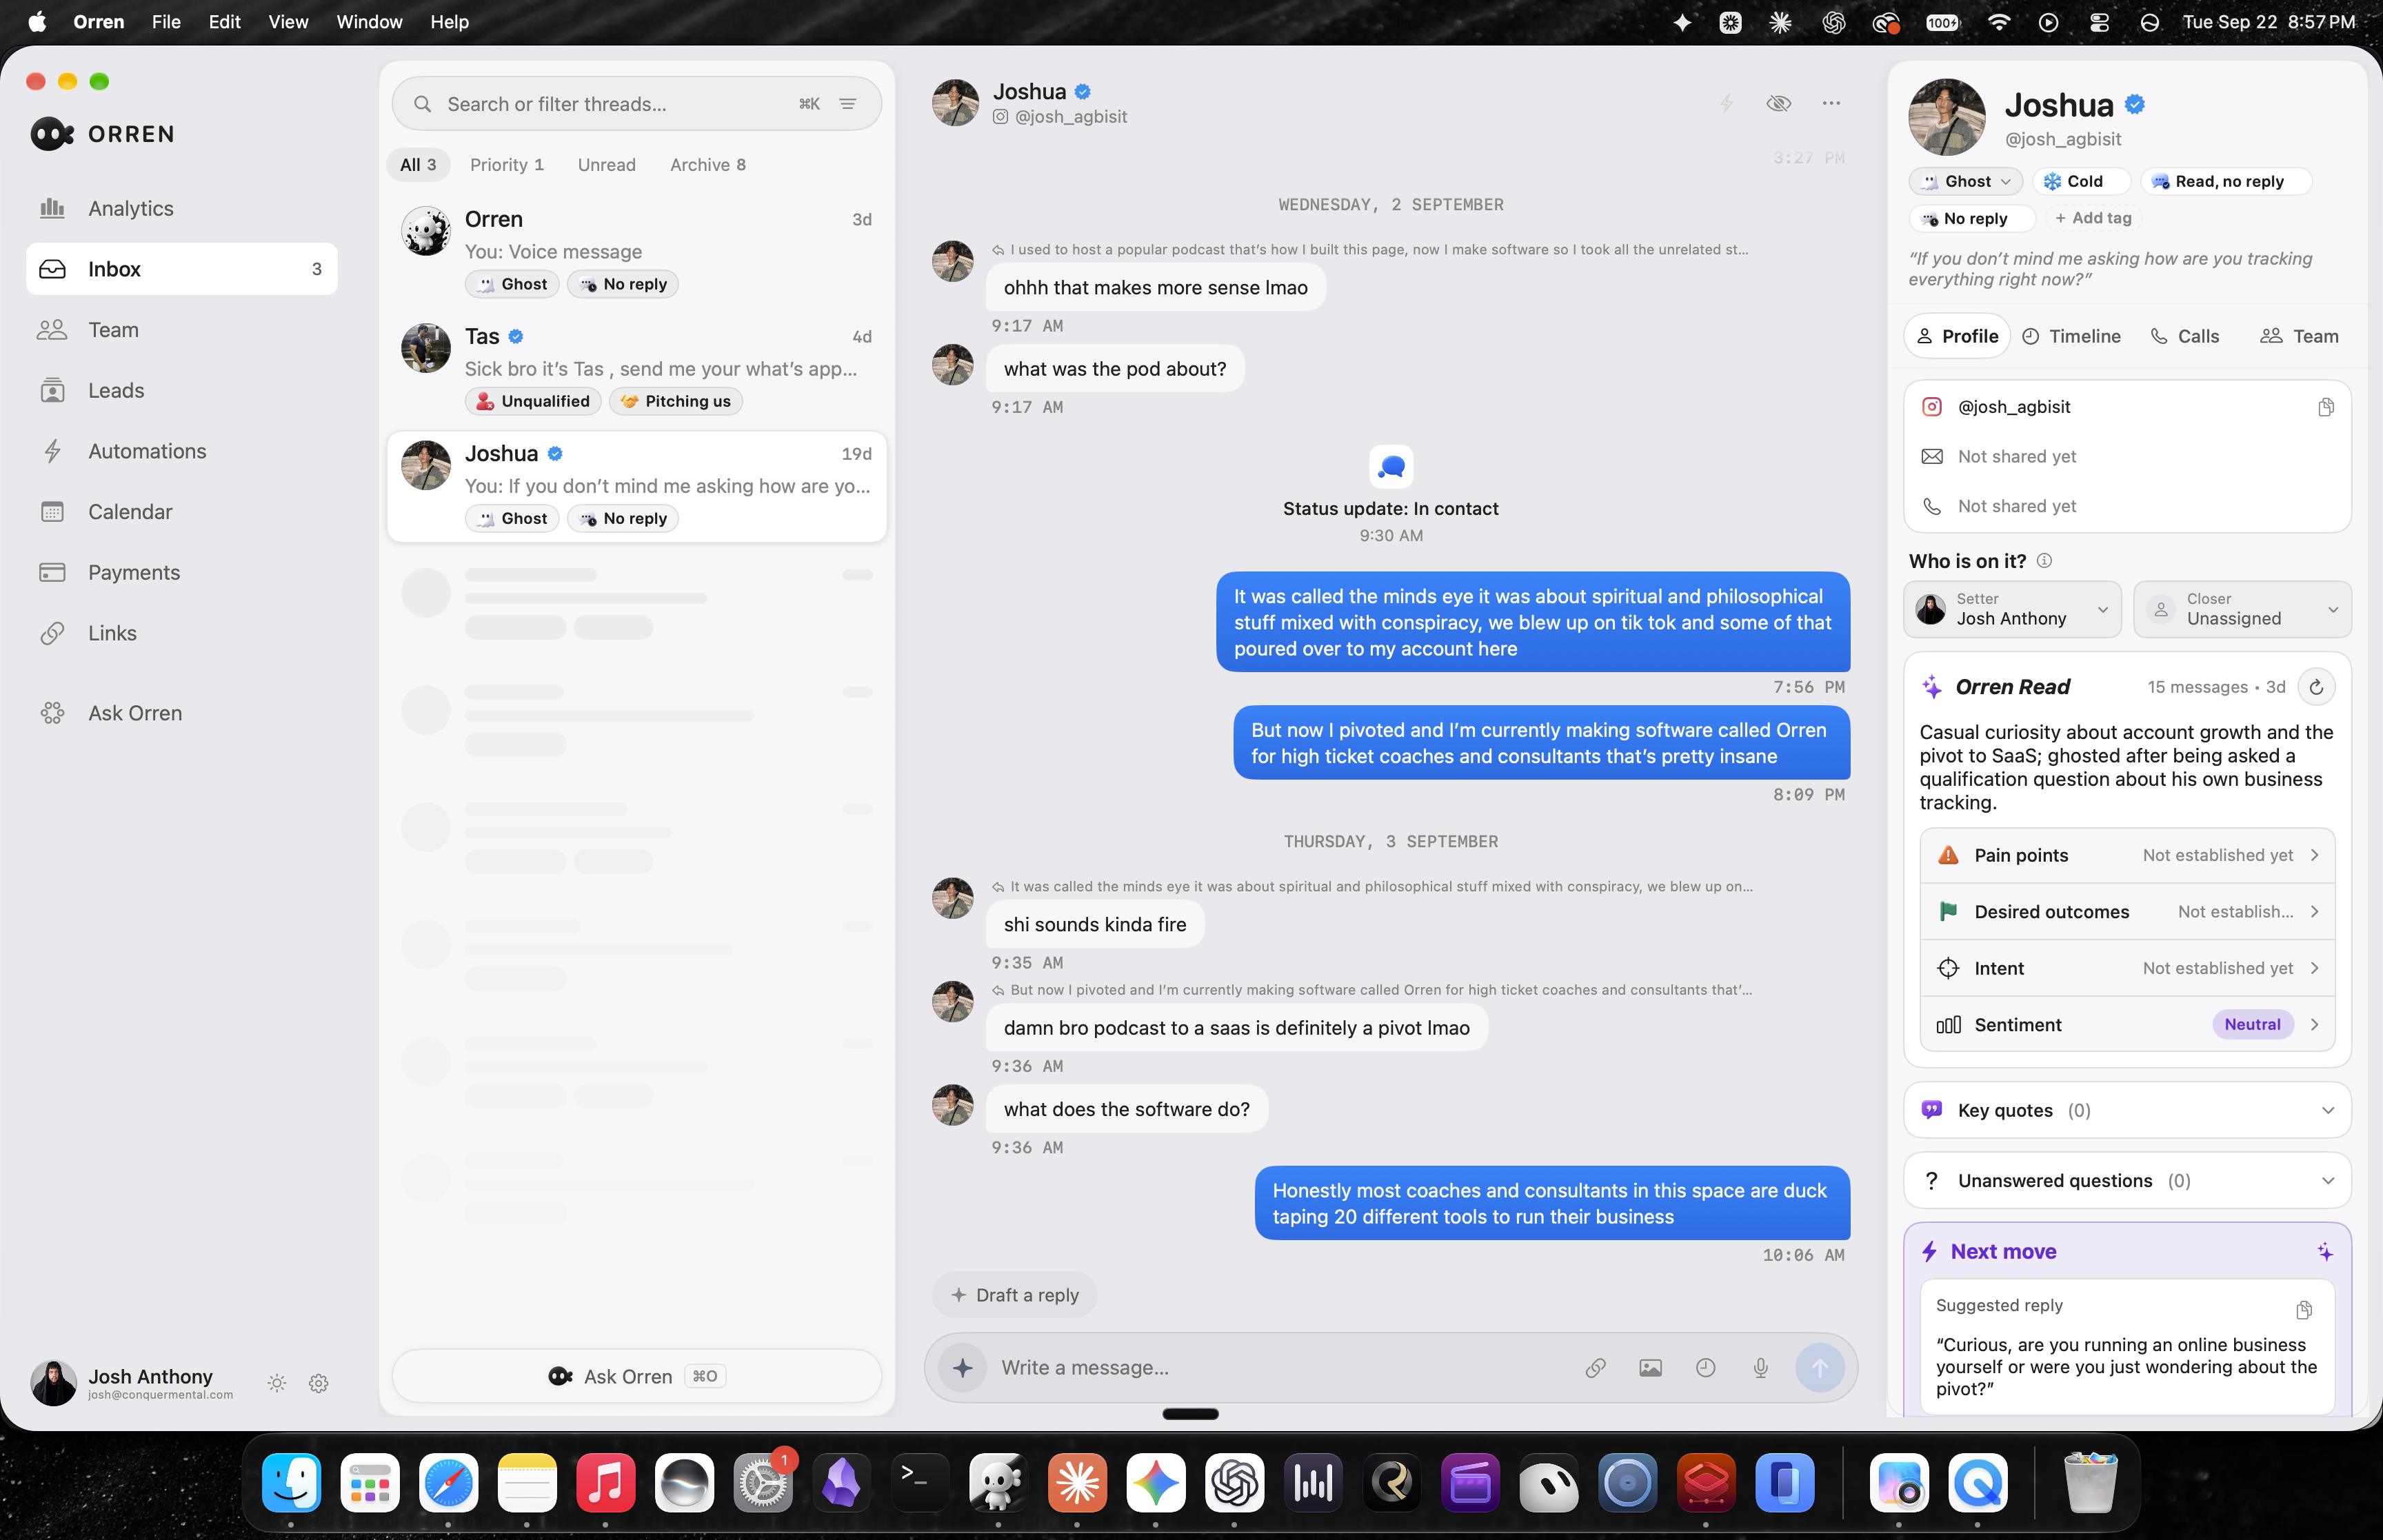
Task: Open Finder from the Dock
Action: coord(291,1482)
